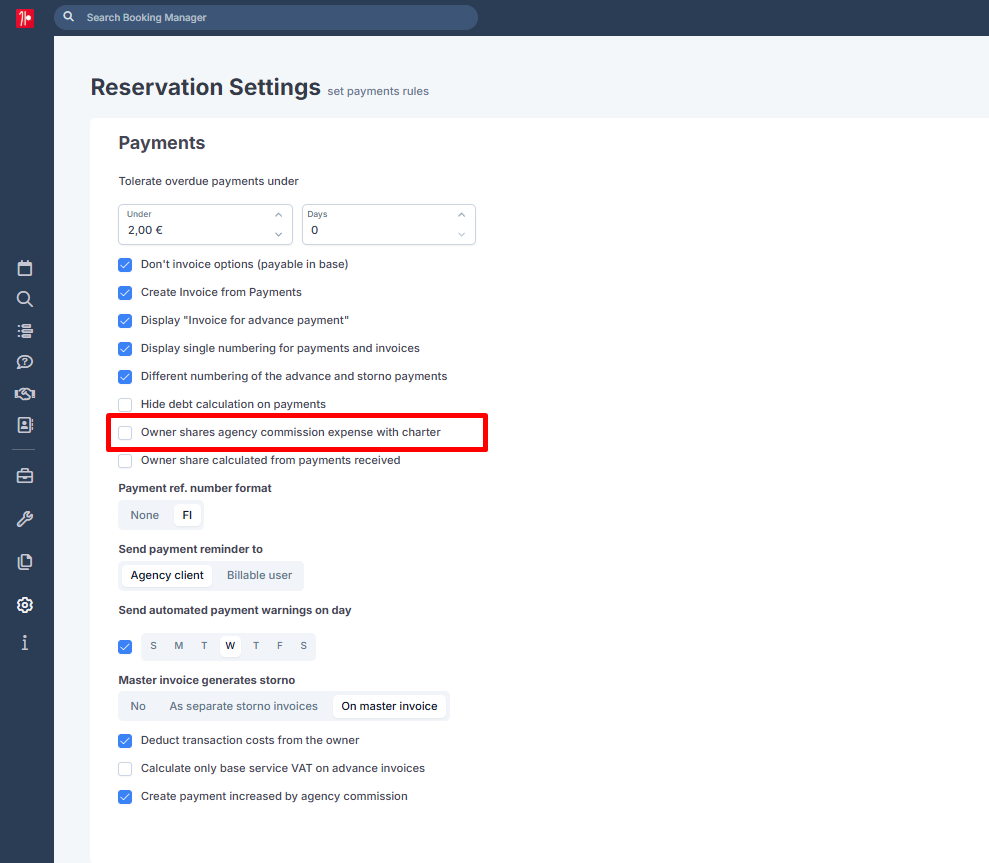Choose As separate storno invoices option

click(243, 707)
